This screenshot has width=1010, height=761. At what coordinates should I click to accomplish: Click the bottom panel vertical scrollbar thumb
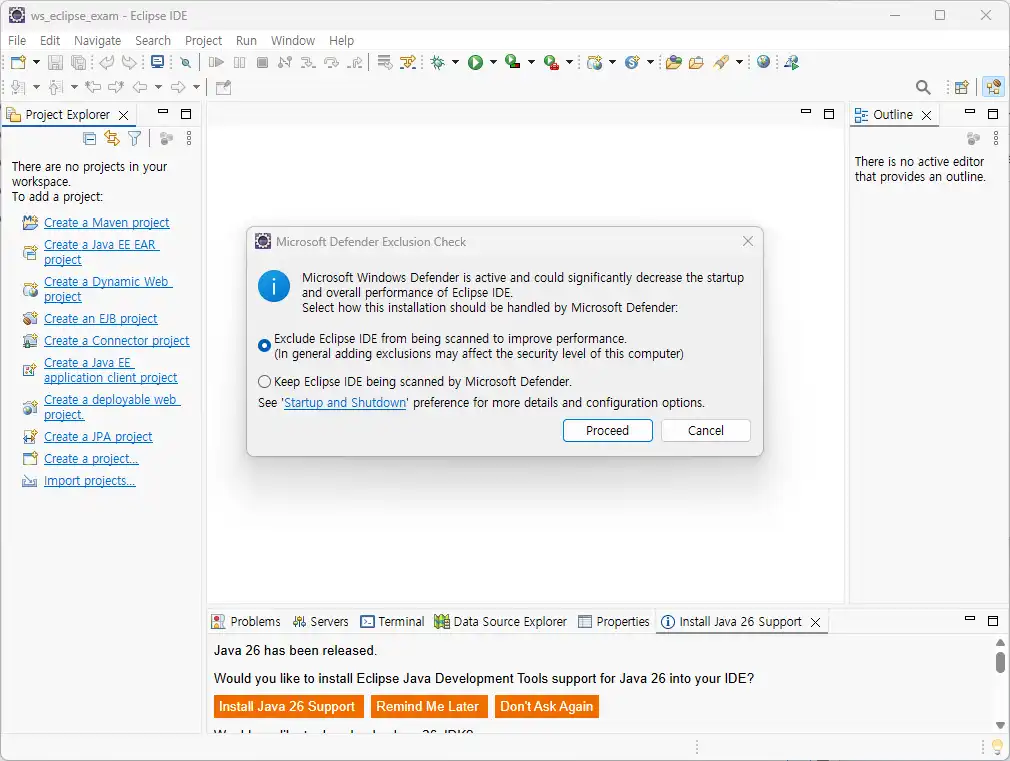1000,662
